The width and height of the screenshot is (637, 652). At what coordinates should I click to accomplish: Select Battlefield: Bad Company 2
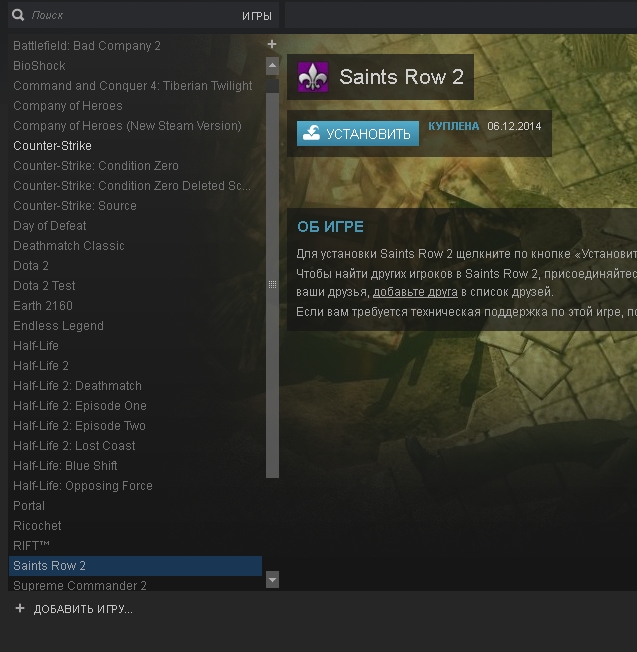(135, 45)
